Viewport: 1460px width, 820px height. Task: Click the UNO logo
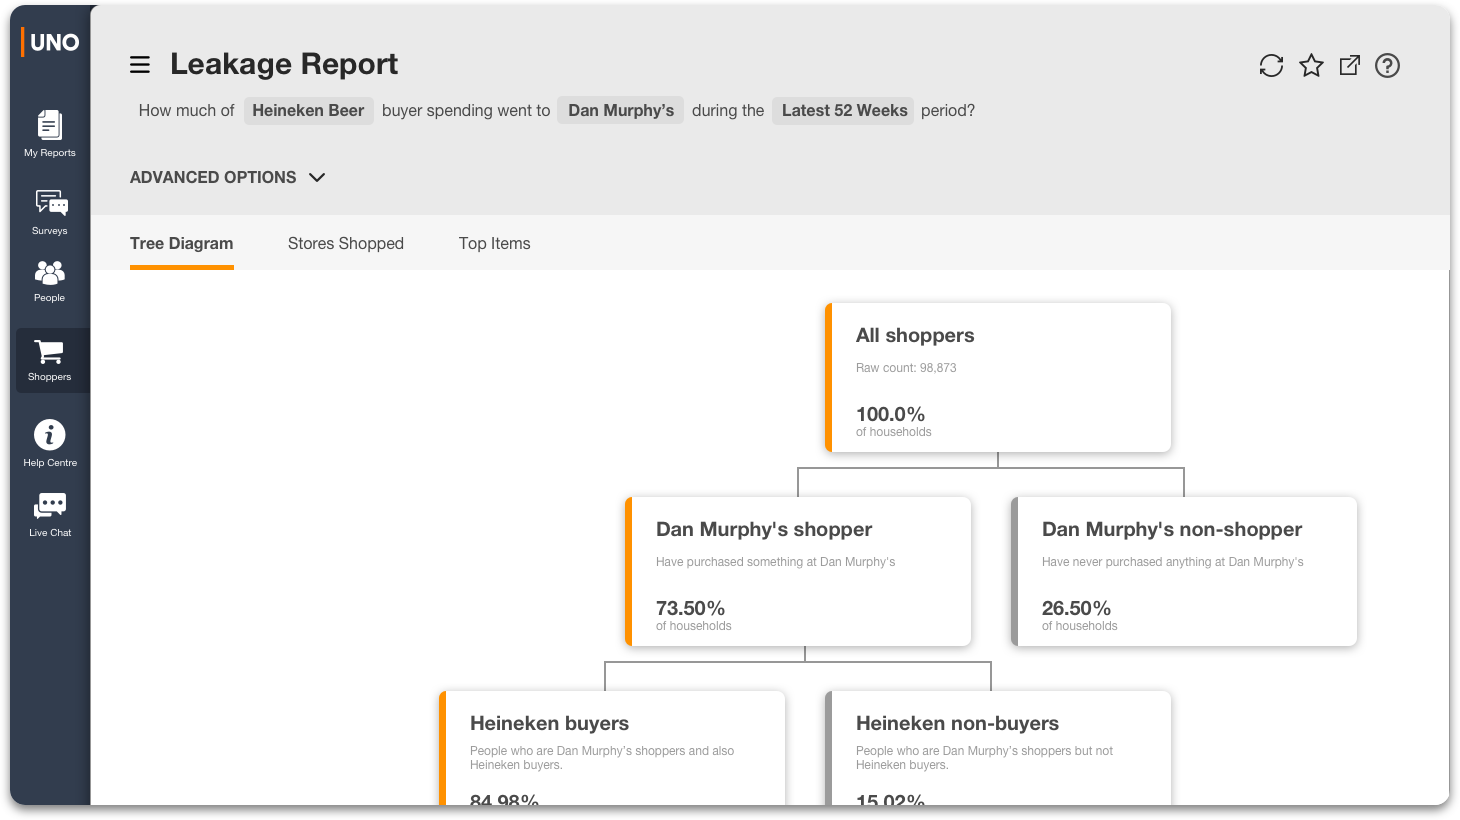pyautogui.click(x=51, y=42)
